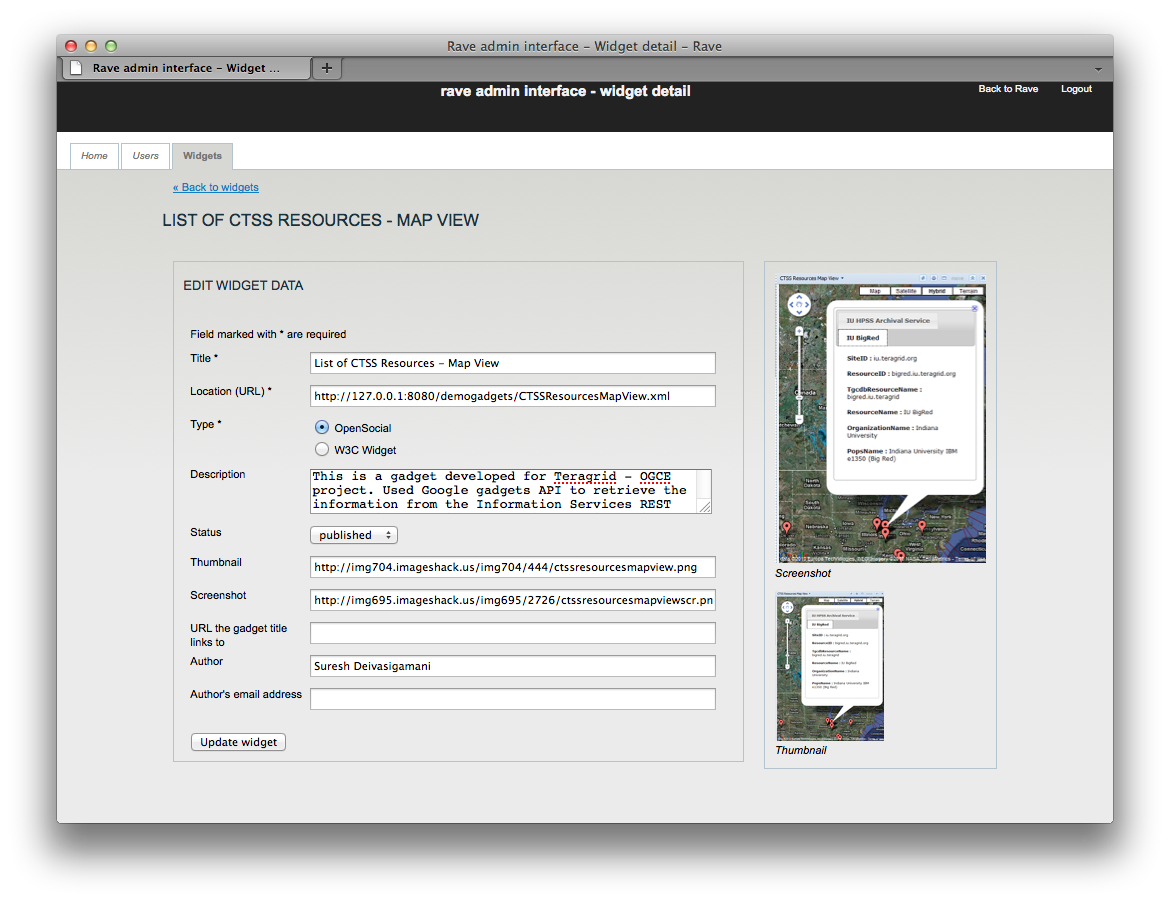
Task: Click into the Title text field
Action: (x=512, y=363)
